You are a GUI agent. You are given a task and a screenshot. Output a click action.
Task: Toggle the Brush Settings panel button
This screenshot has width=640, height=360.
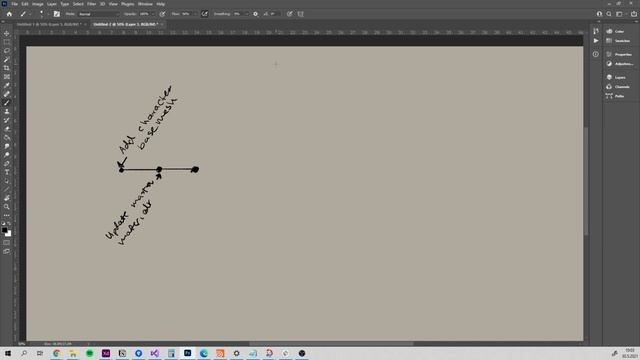(57, 14)
